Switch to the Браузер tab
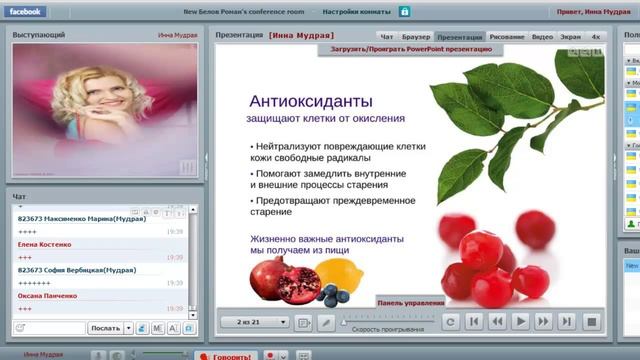Image resolution: width=640 pixels, height=360 pixels. tap(416, 37)
